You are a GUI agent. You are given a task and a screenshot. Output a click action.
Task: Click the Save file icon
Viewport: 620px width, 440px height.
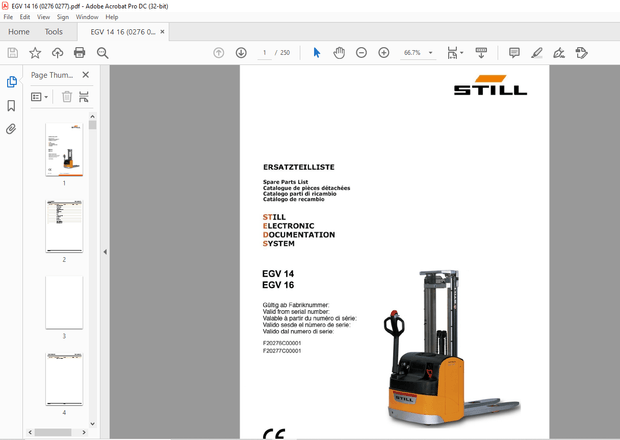click(13, 53)
